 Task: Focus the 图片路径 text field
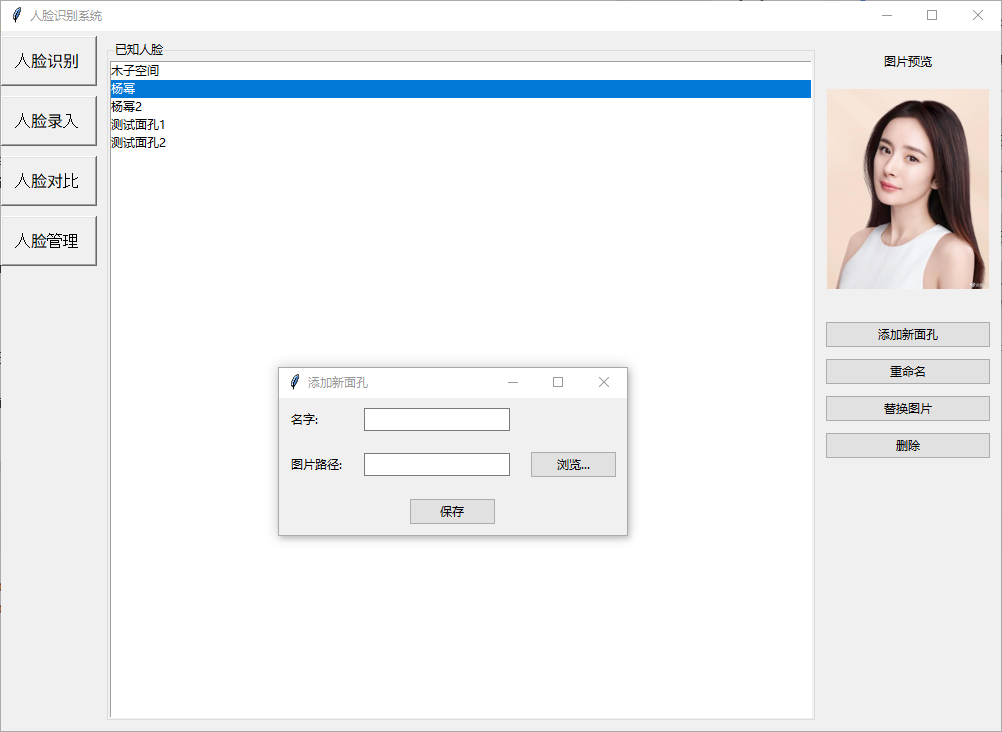(x=436, y=464)
